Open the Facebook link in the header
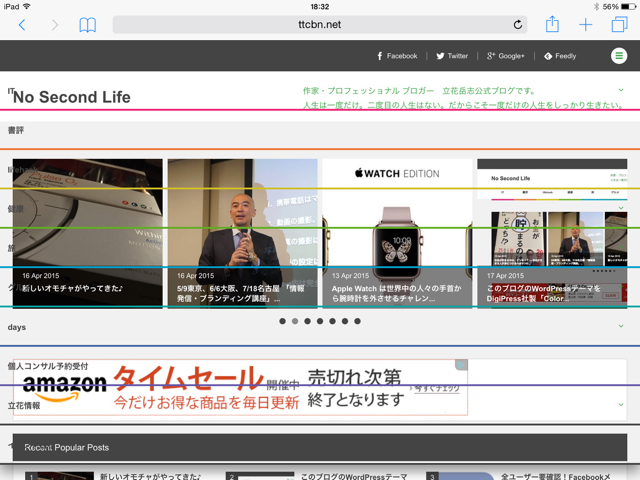The image size is (640, 480). (x=396, y=56)
